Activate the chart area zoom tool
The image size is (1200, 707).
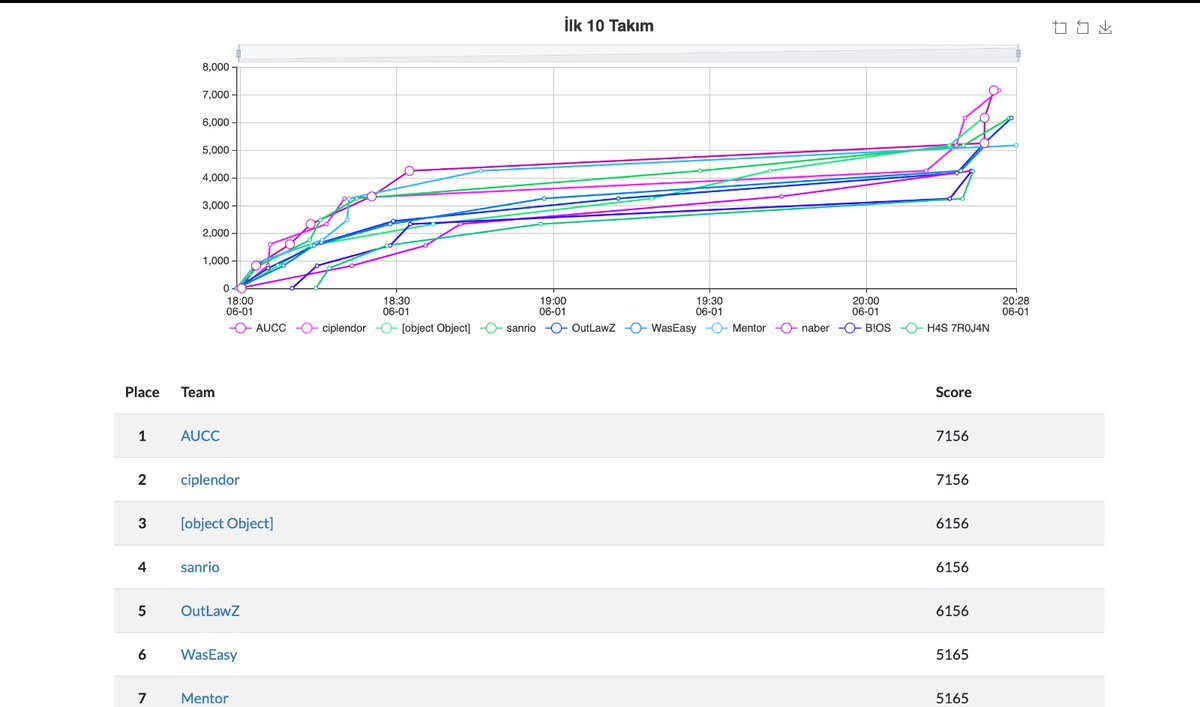pyautogui.click(x=1060, y=27)
